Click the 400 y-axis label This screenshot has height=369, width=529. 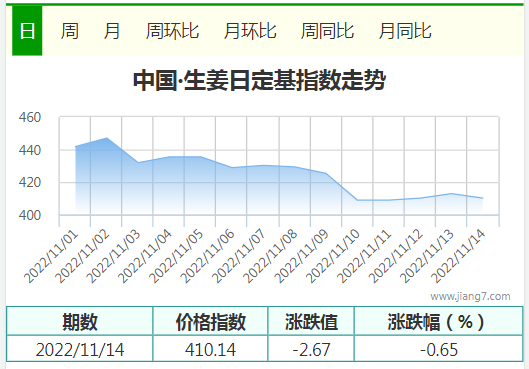pos(30,215)
